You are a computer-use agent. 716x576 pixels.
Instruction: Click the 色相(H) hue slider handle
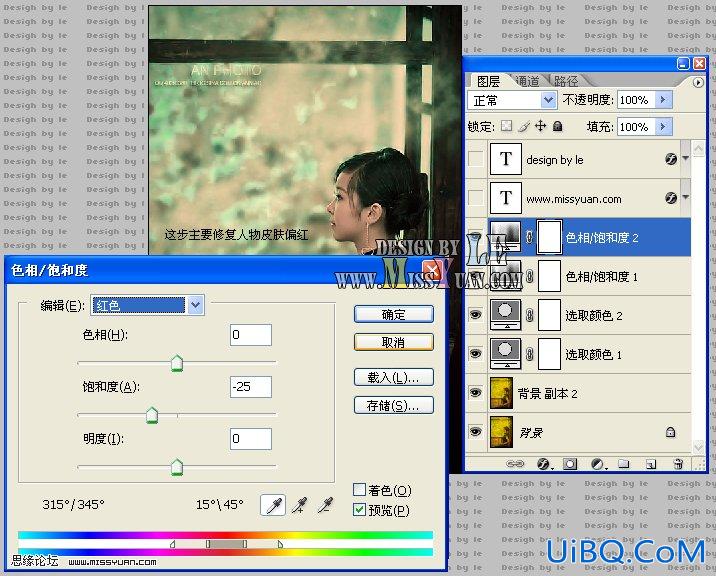pos(177,363)
